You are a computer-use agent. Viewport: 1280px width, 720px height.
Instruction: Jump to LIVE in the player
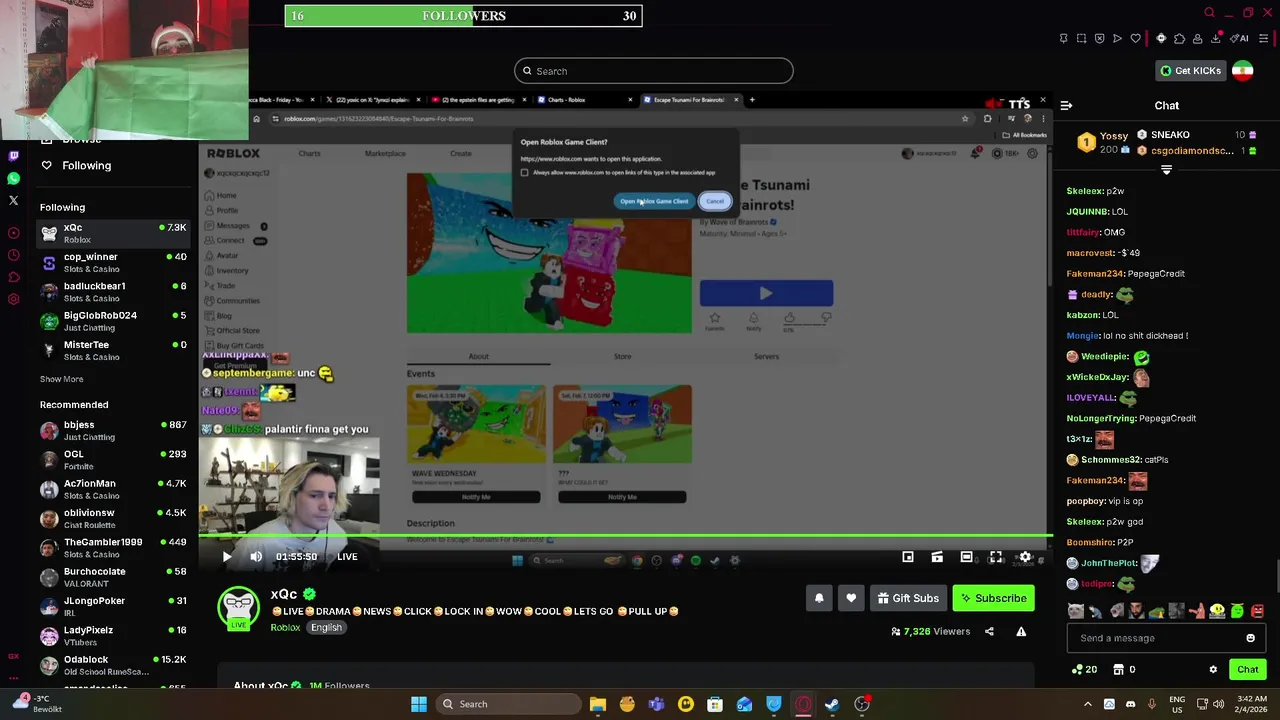click(347, 557)
